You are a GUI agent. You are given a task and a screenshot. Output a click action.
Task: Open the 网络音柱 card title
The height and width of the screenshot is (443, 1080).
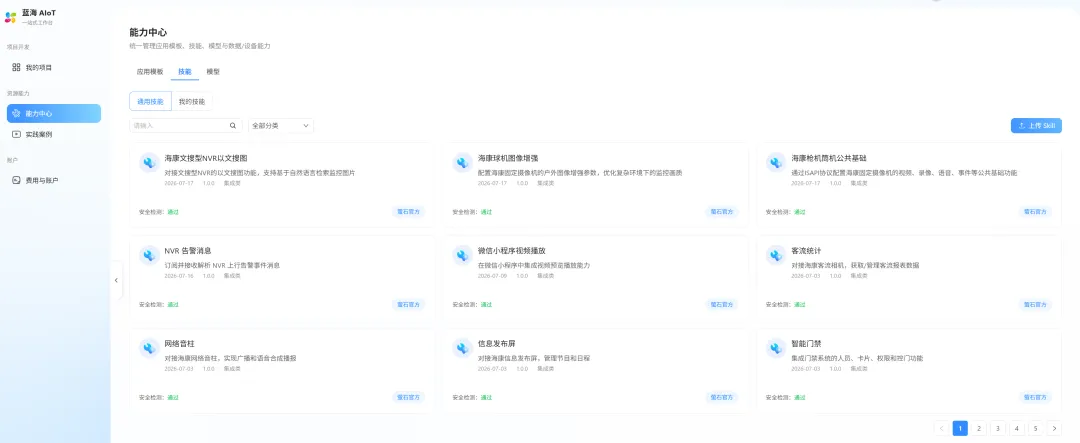tap(179, 343)
